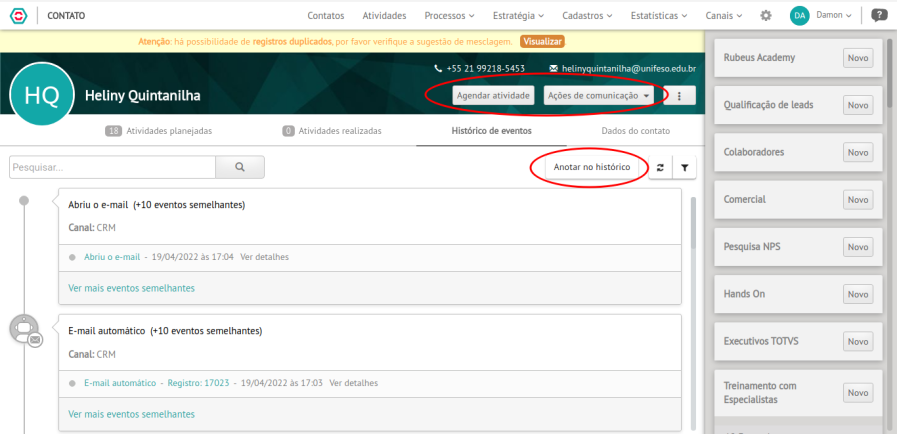Click the helinyquintanilha@unifeso.edu.br email address
The image size is (897, 434).
[629, 69]
